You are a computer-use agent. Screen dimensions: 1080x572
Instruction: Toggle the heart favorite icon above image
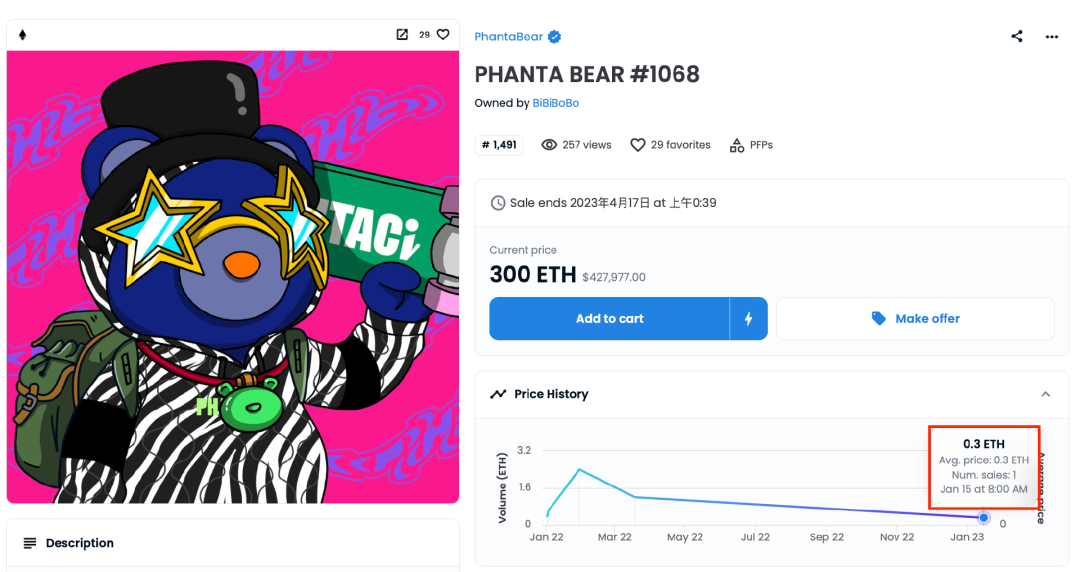[443, 34]
